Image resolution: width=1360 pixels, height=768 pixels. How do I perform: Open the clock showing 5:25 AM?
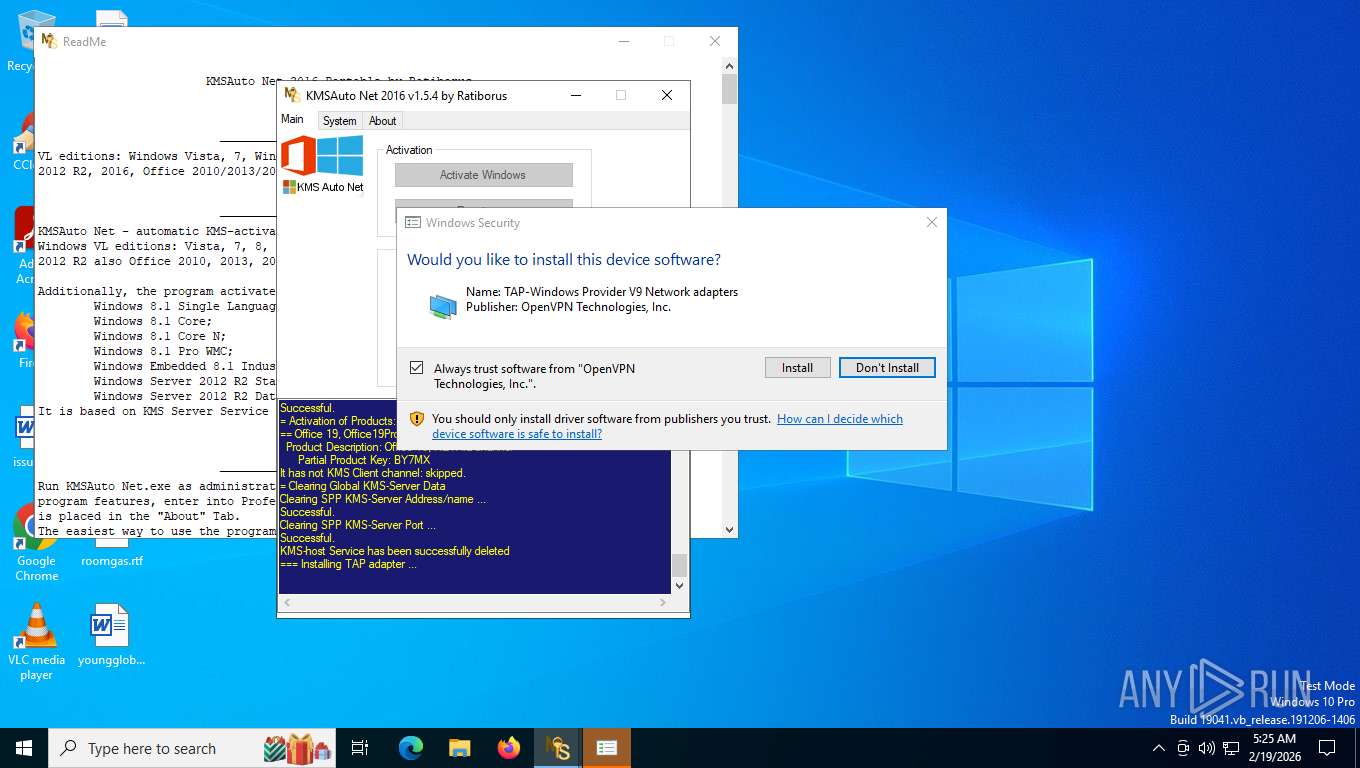pyautogui.click(x=1274, y=747)
